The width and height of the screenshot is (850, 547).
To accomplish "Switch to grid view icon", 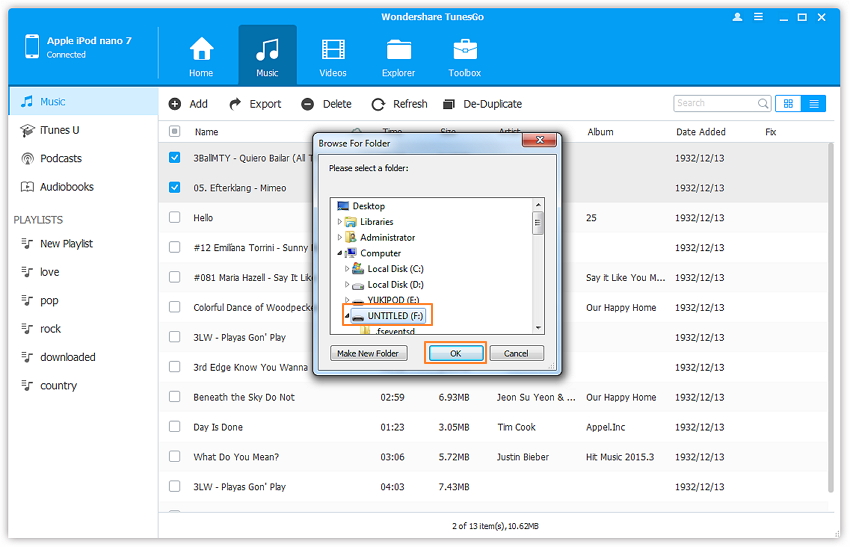I will [x=788, y=103].
